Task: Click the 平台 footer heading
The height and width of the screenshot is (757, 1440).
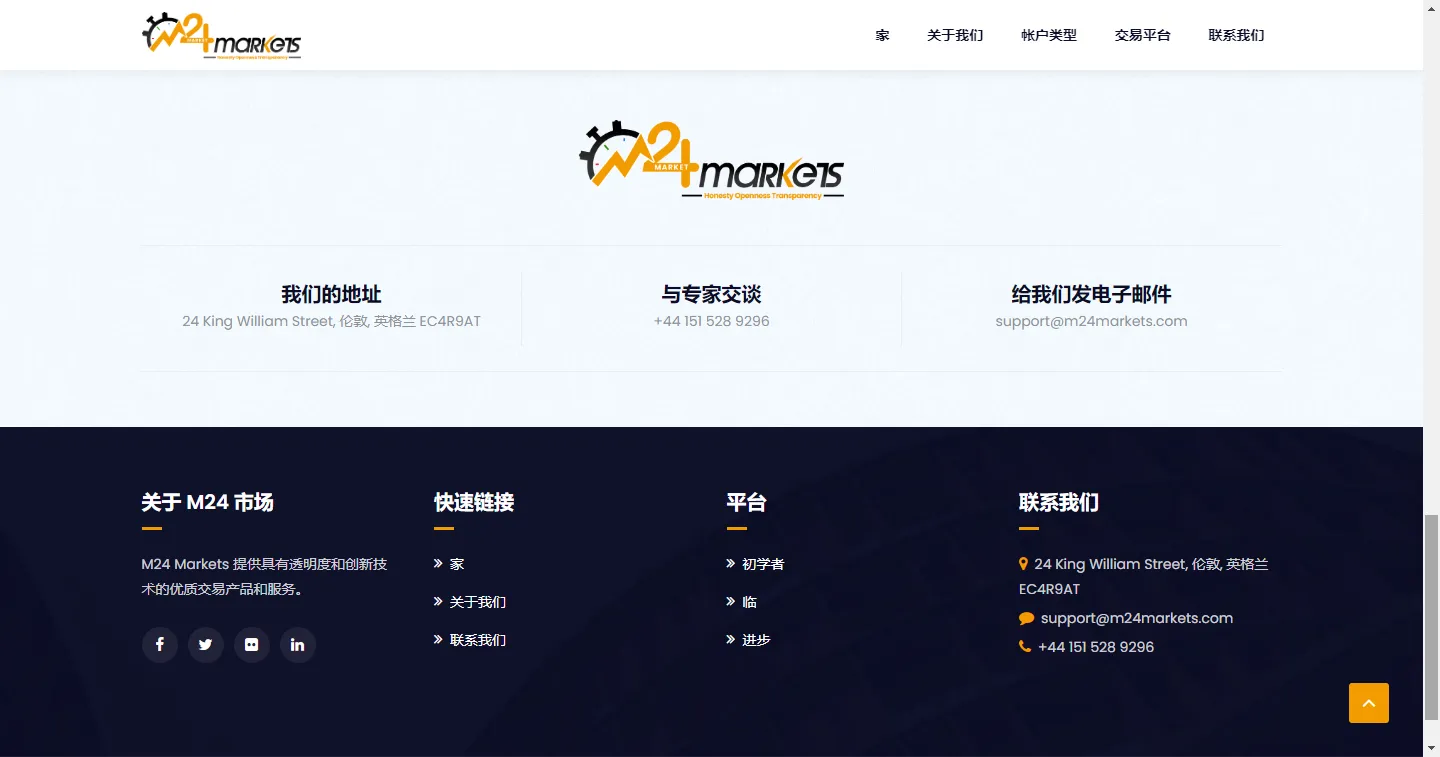Action: pyautogui.click(x=746, y=502)
